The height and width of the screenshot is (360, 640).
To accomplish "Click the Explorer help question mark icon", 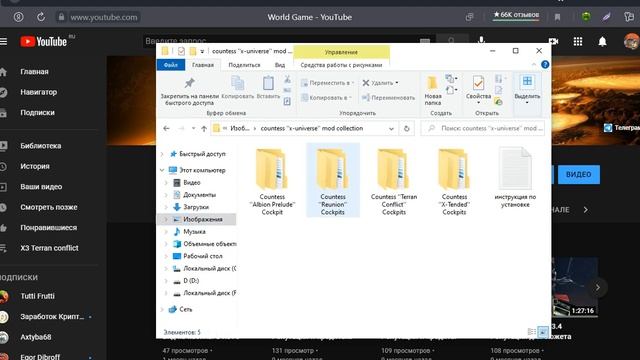I will [545, 64].
